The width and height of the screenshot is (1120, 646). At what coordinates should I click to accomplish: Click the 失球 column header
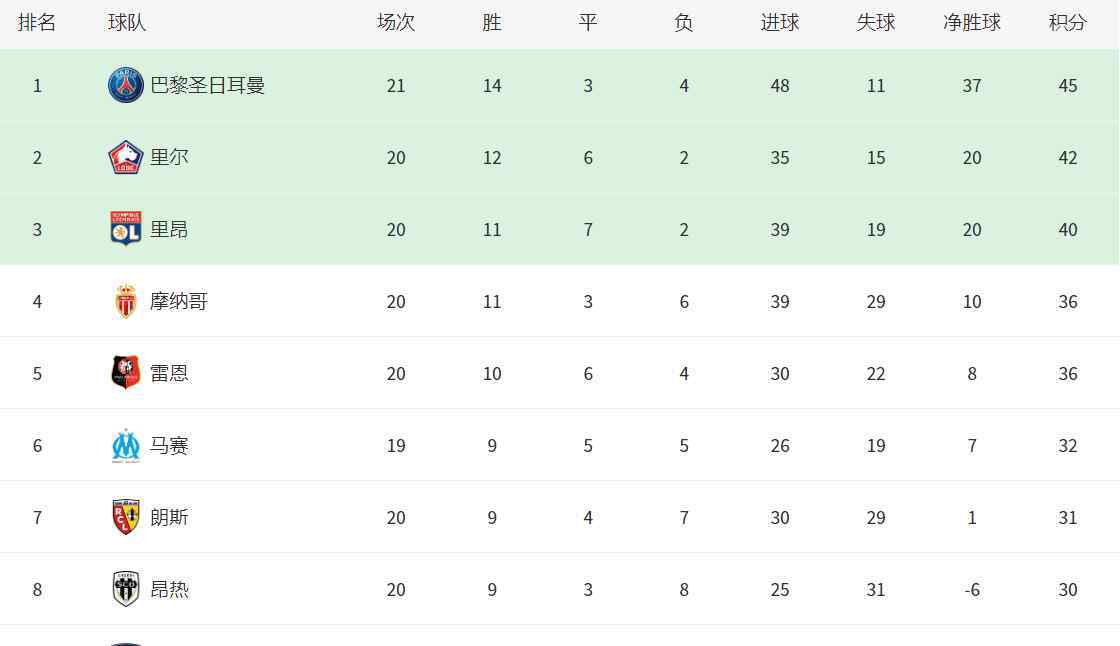pyautogui.click(x=876, y=23)
